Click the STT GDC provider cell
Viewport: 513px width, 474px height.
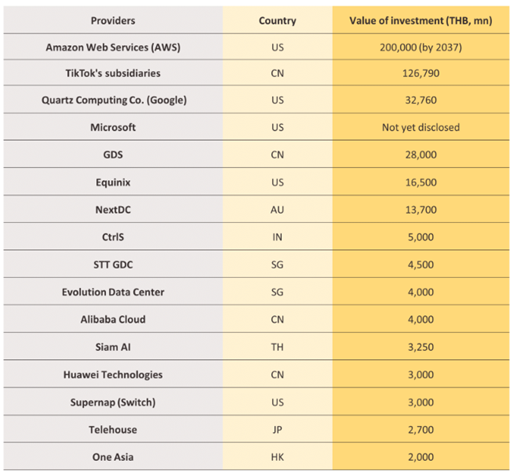(113, 264)
